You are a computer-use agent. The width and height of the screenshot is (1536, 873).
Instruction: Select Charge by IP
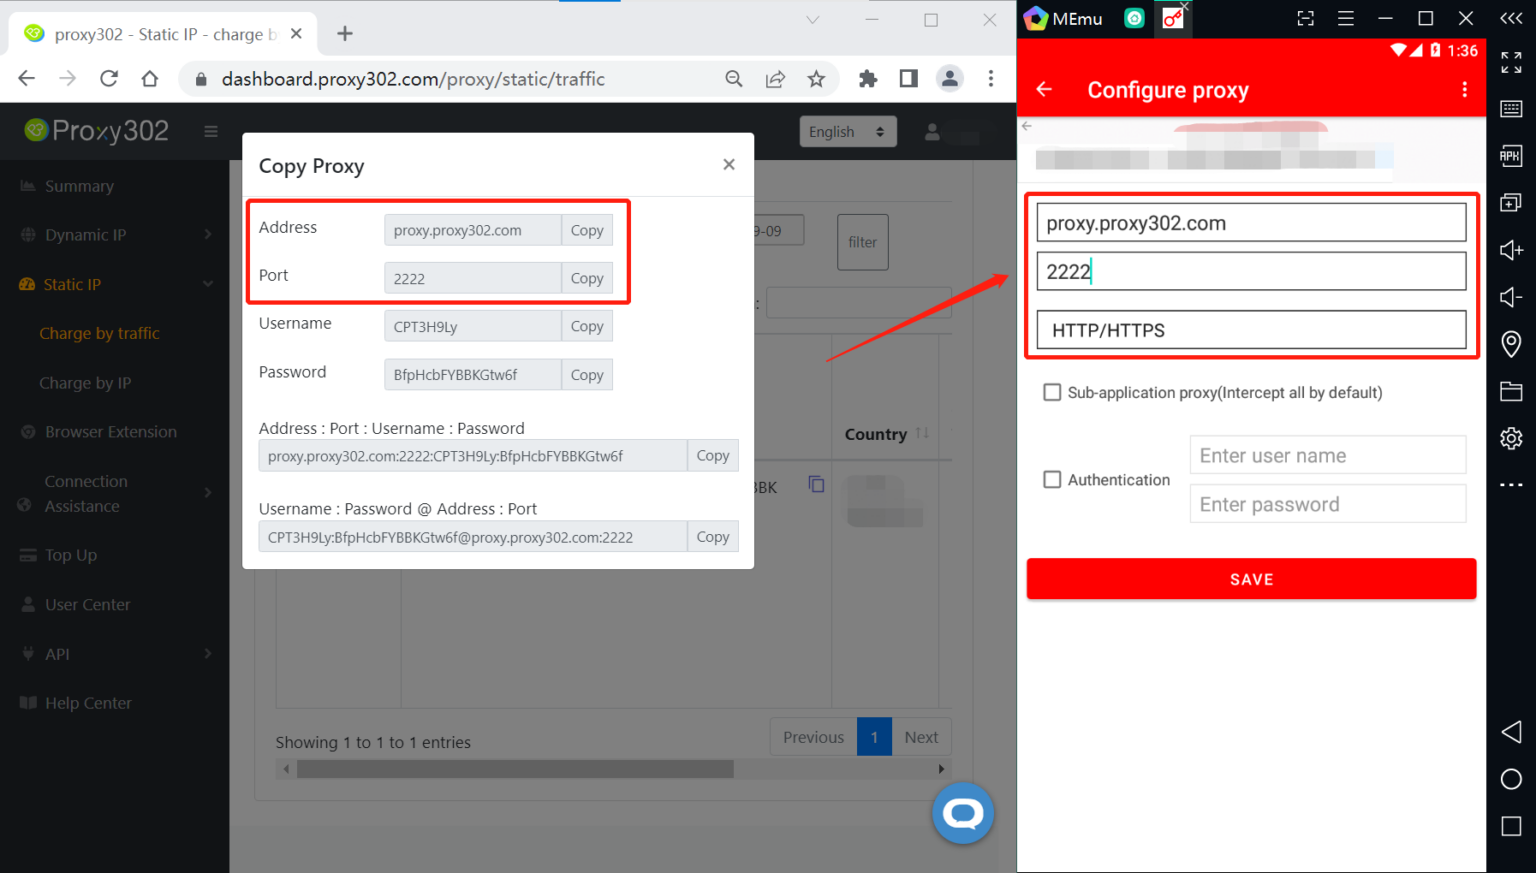click(85, 383)
